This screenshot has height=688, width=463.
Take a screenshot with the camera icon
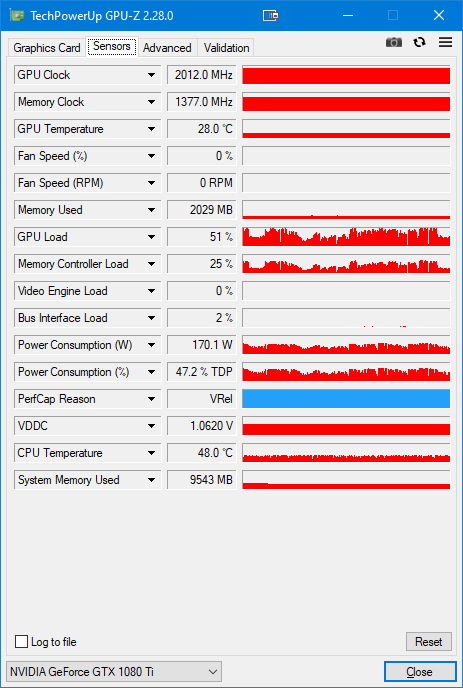click(x=394, y=42)
